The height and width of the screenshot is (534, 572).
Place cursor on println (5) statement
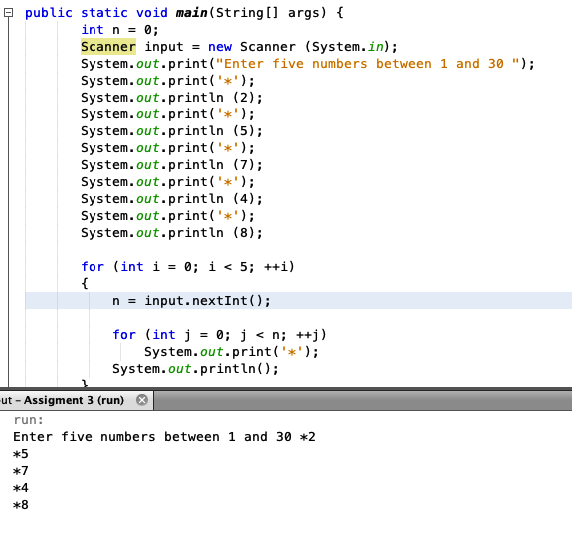(x=171, y=131)
